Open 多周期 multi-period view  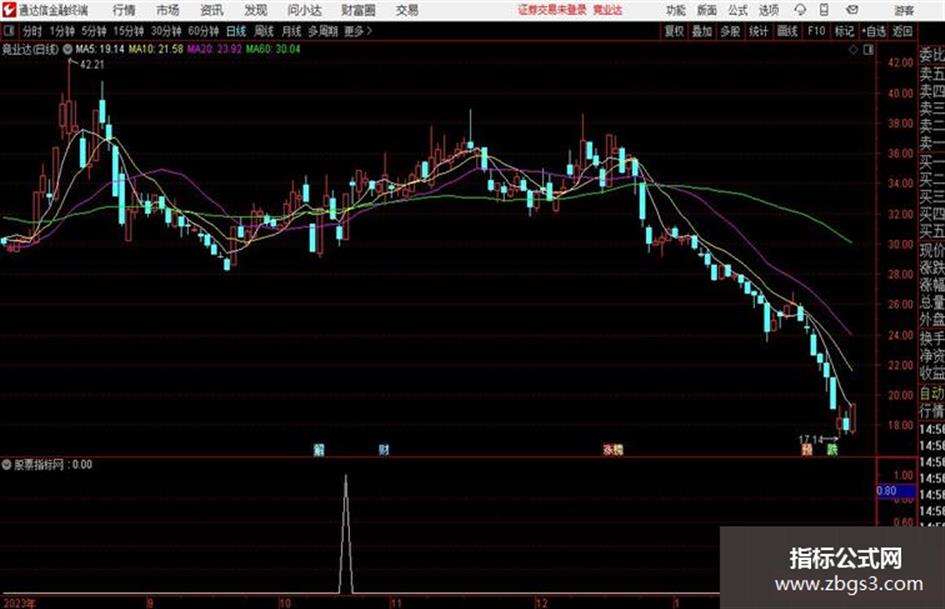[323, 31]
